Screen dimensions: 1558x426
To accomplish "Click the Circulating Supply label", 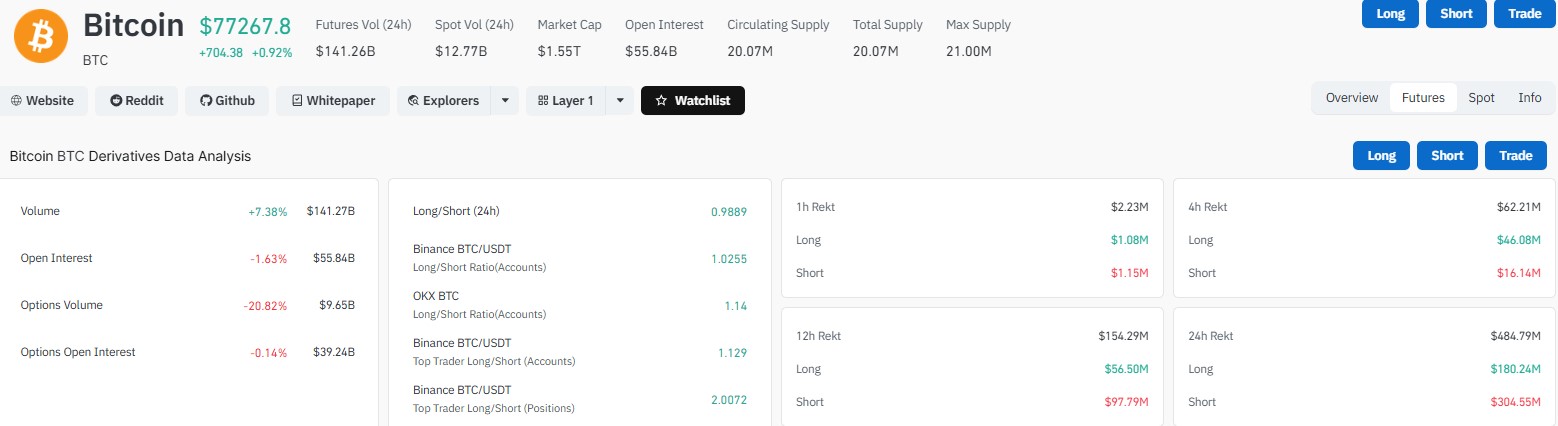I will pos(778,25).
